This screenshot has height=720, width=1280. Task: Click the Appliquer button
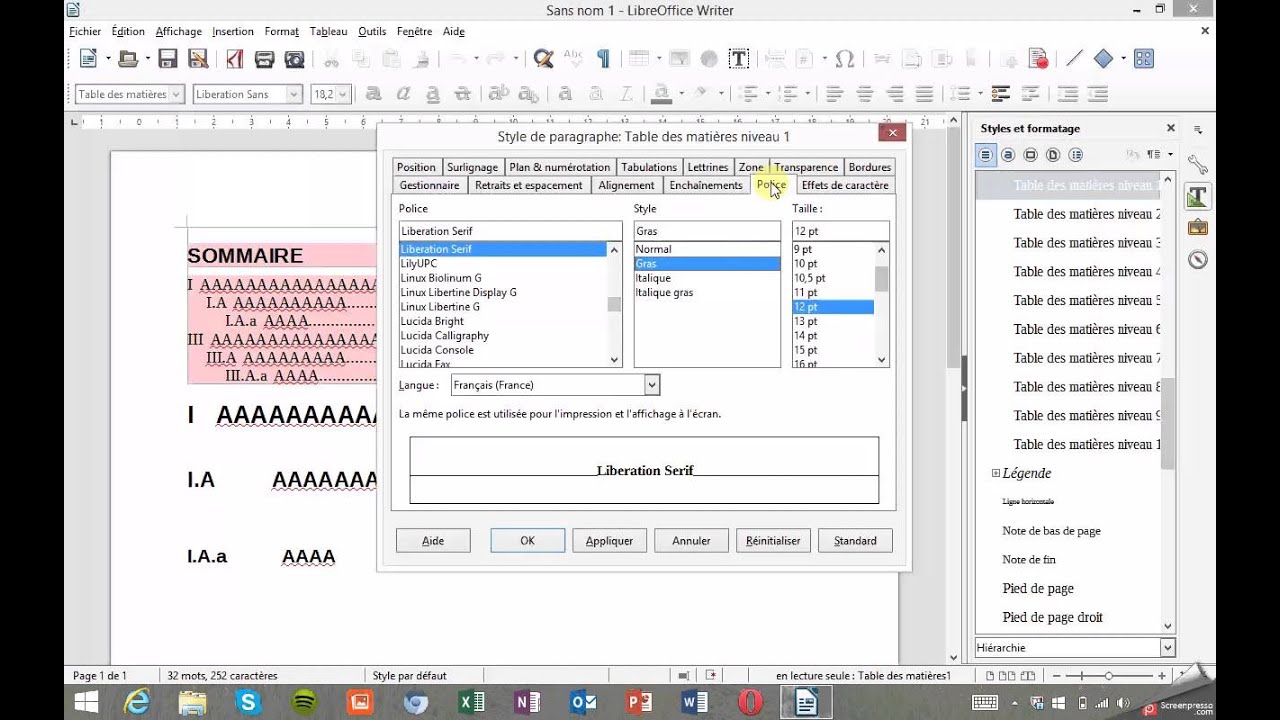(609, 540)
